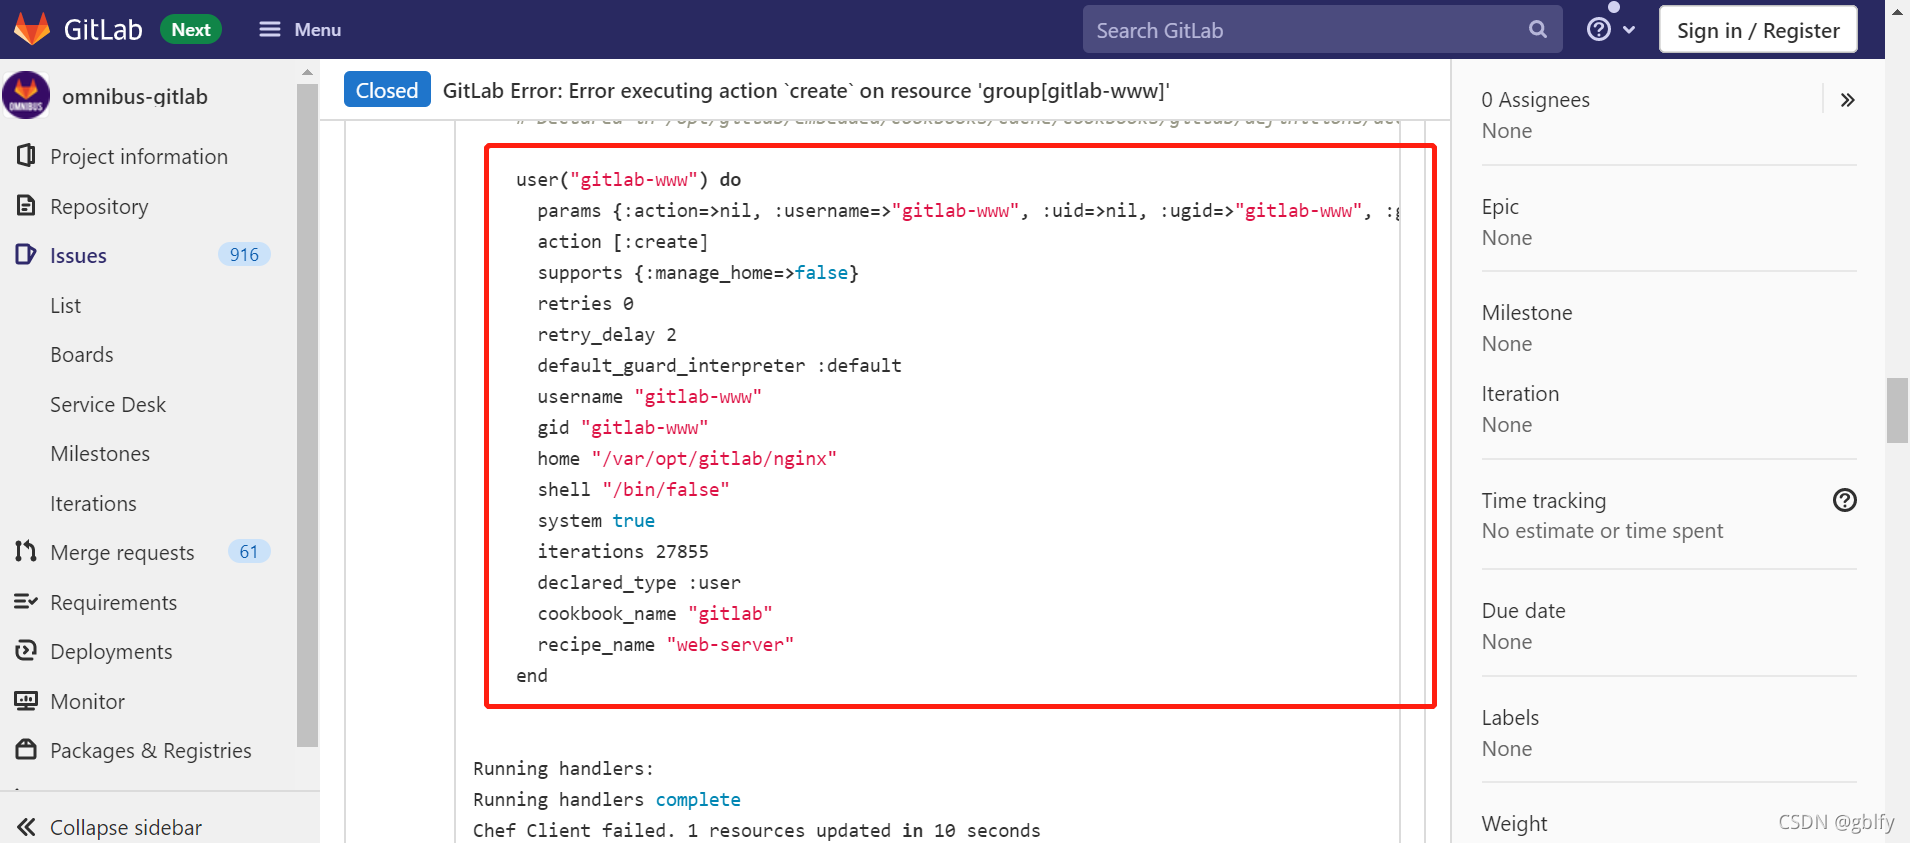
Task: Click the Epic label
Action: [1500, 207]
